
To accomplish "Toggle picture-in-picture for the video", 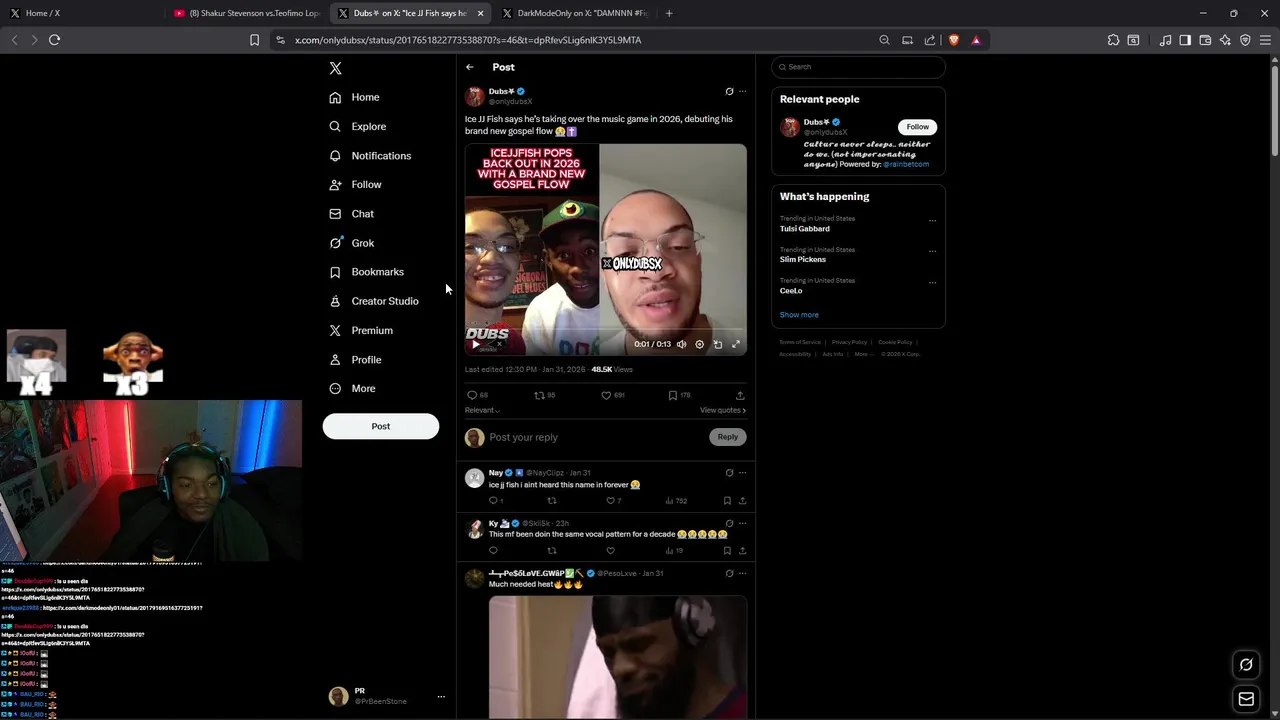I will [x=717, y=344].
